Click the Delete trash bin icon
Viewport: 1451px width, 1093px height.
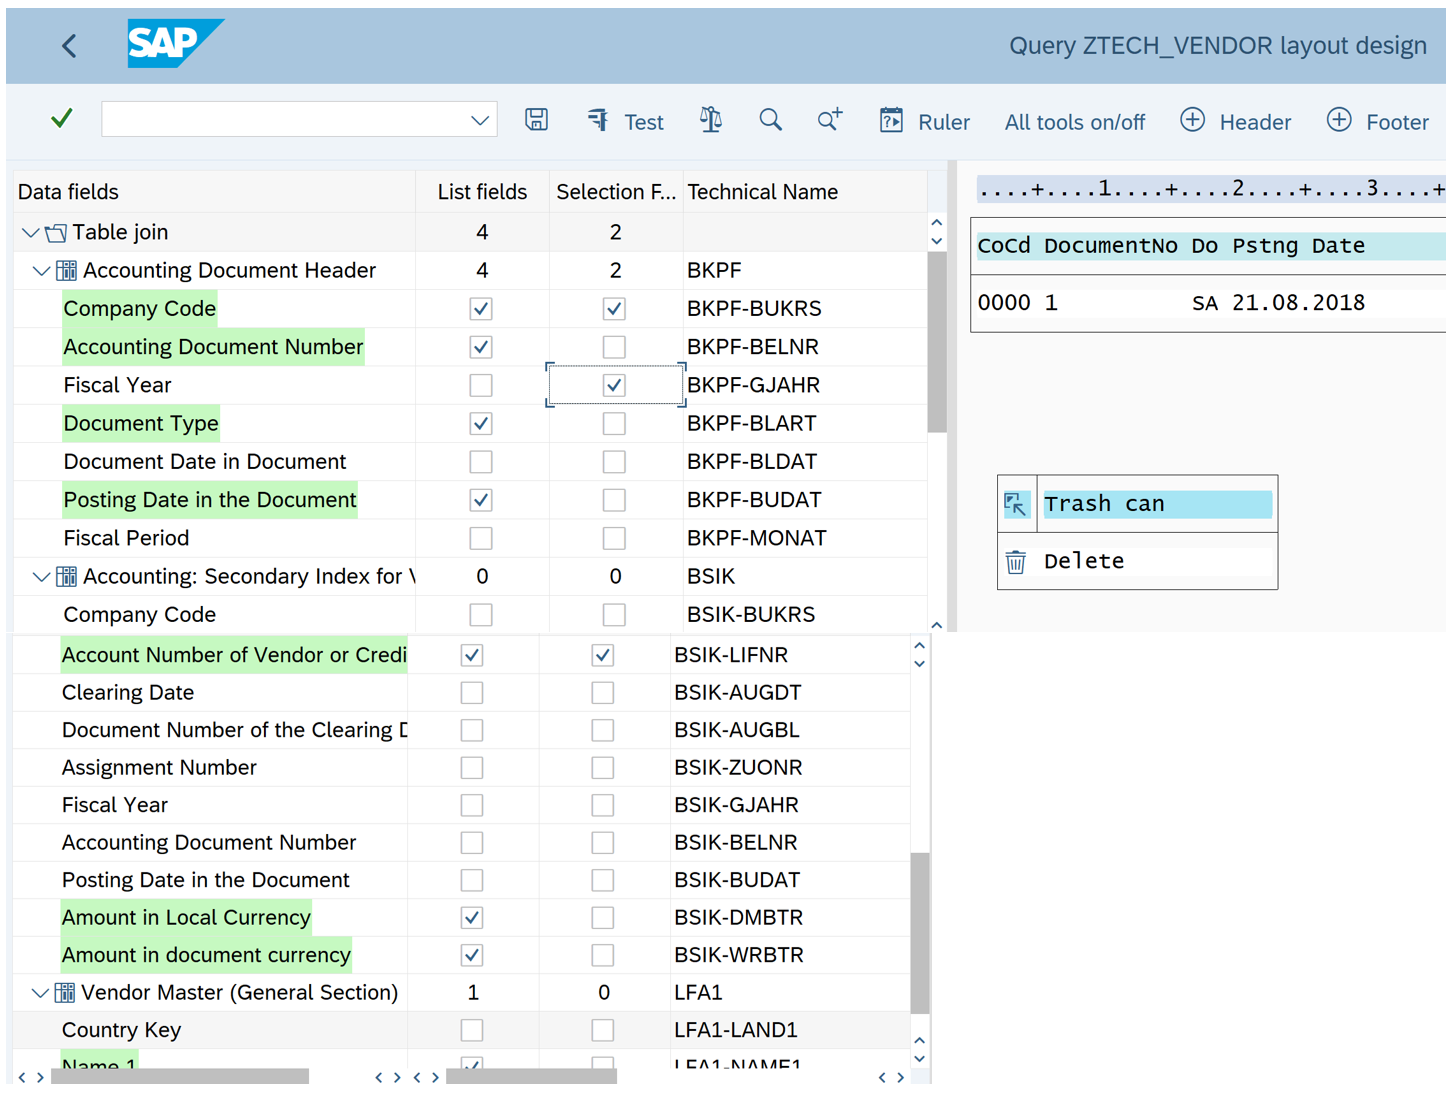point(1016,562)
